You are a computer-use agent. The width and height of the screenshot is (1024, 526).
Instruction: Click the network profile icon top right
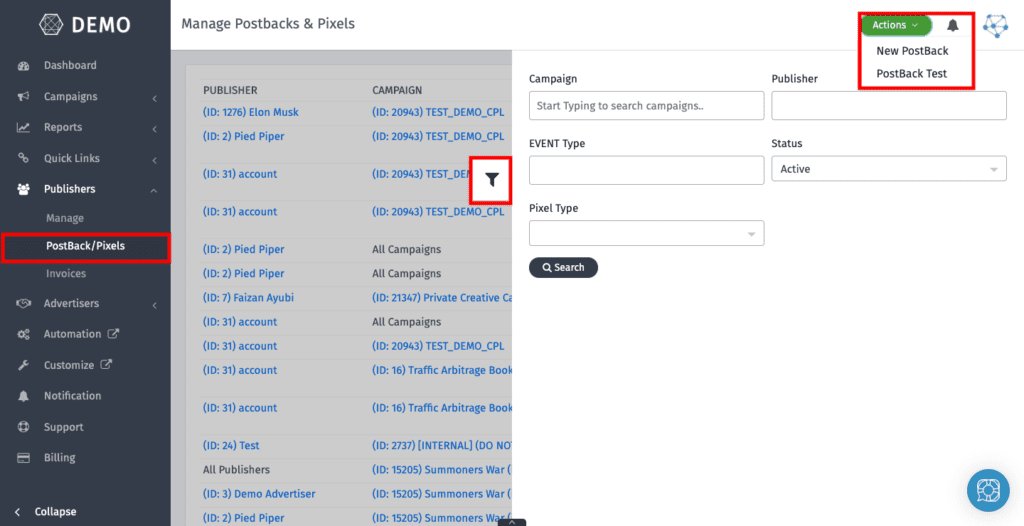point(995,26)
